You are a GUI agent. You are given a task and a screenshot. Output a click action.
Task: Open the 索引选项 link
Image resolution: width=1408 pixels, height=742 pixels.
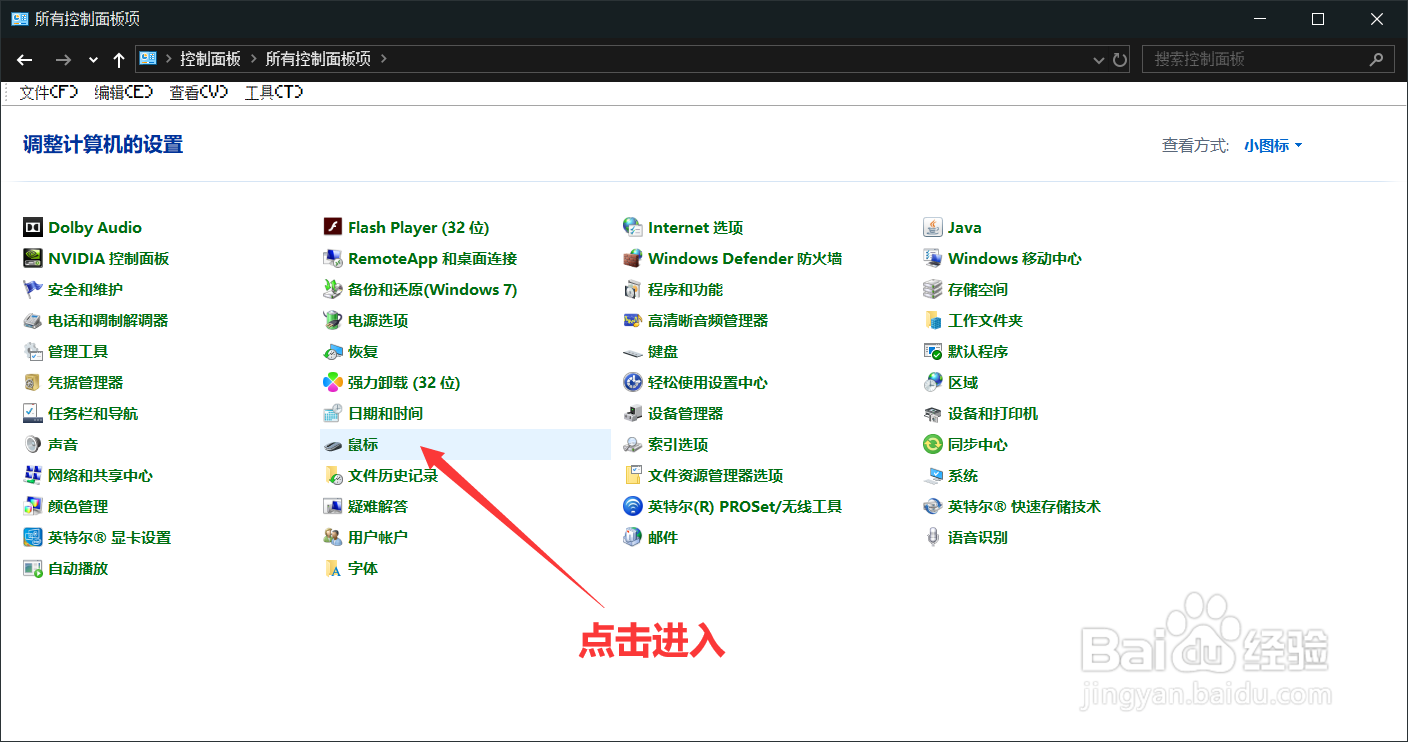point(678,444)
